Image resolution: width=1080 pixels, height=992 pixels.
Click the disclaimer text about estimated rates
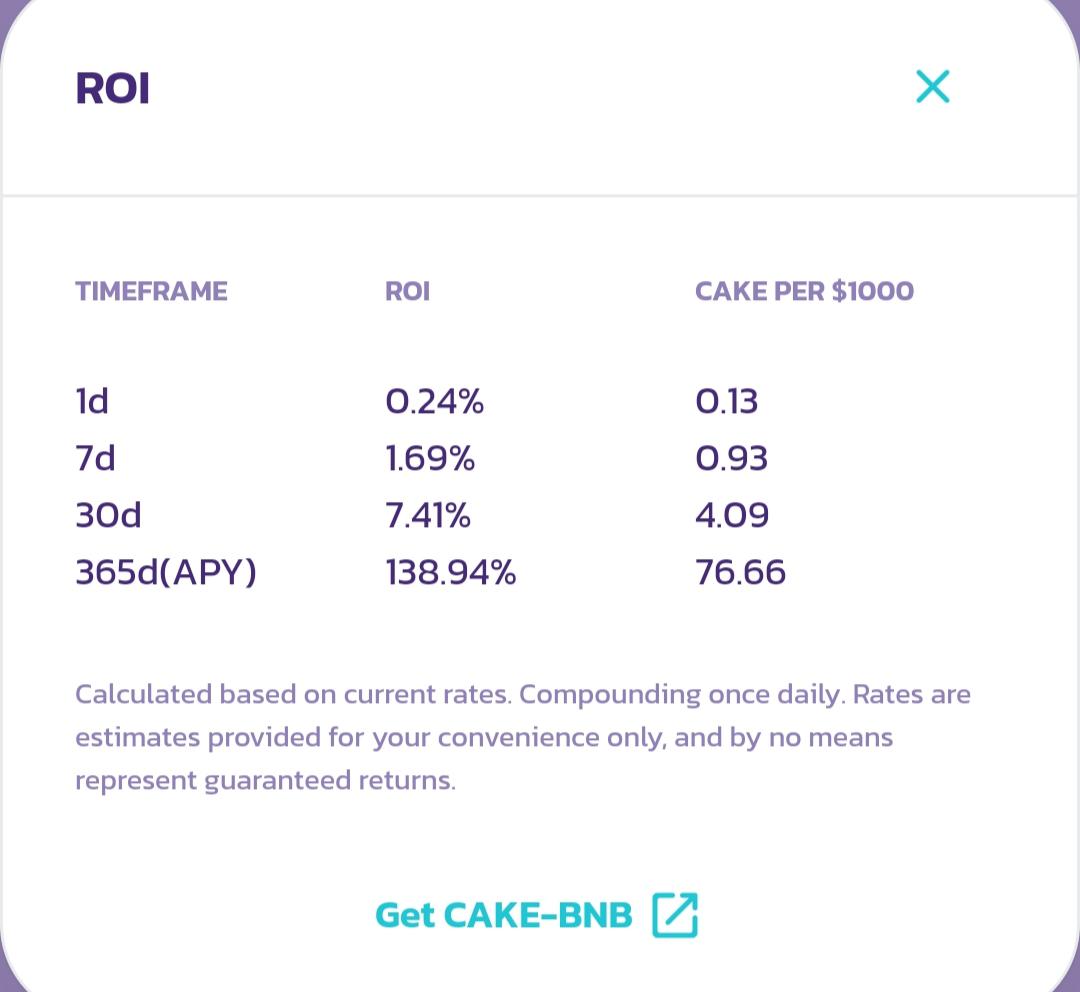(x=522, y=737)
